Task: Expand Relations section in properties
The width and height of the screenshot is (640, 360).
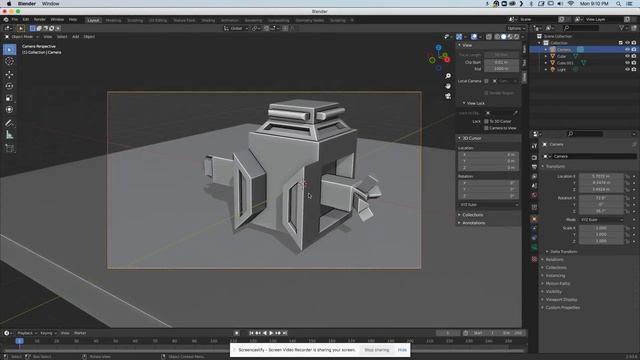Action: (543, 260)
